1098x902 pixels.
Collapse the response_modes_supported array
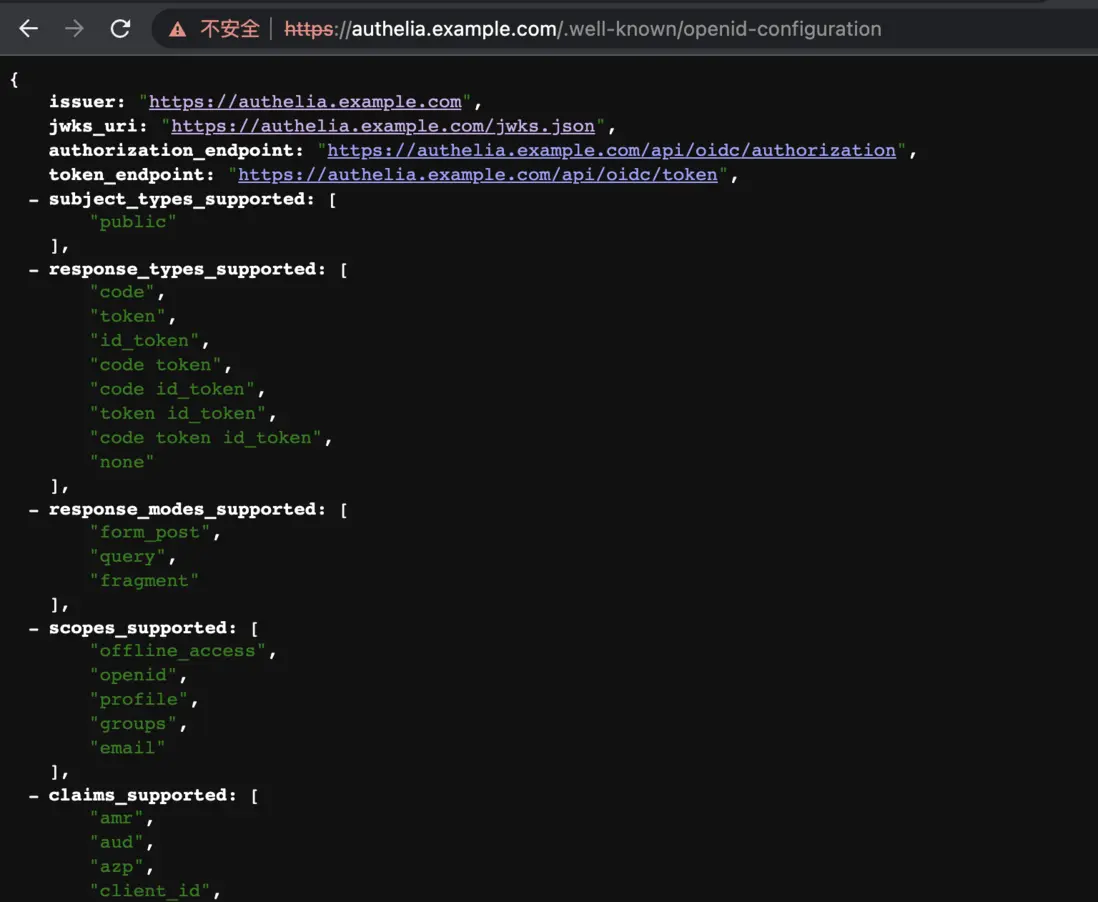[34, 510]
